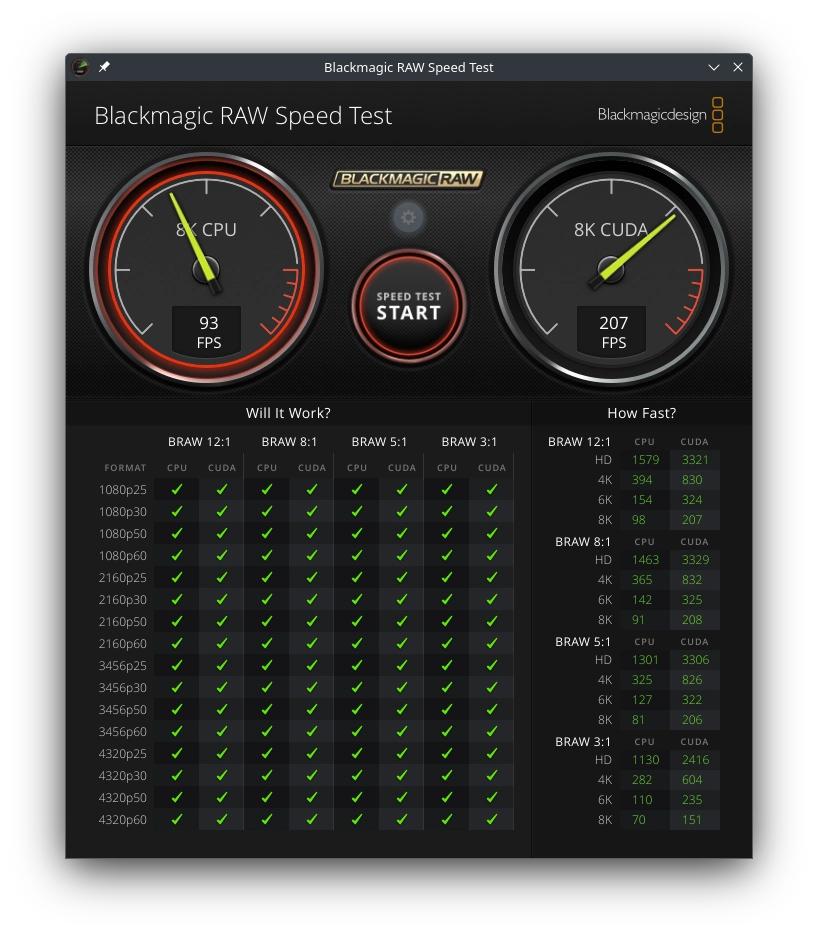This screenshot has height=936, width=818.
Task: Click the 4320p25 BRAW 5:1 CUDA checkmark
Action: coord(402,754)
